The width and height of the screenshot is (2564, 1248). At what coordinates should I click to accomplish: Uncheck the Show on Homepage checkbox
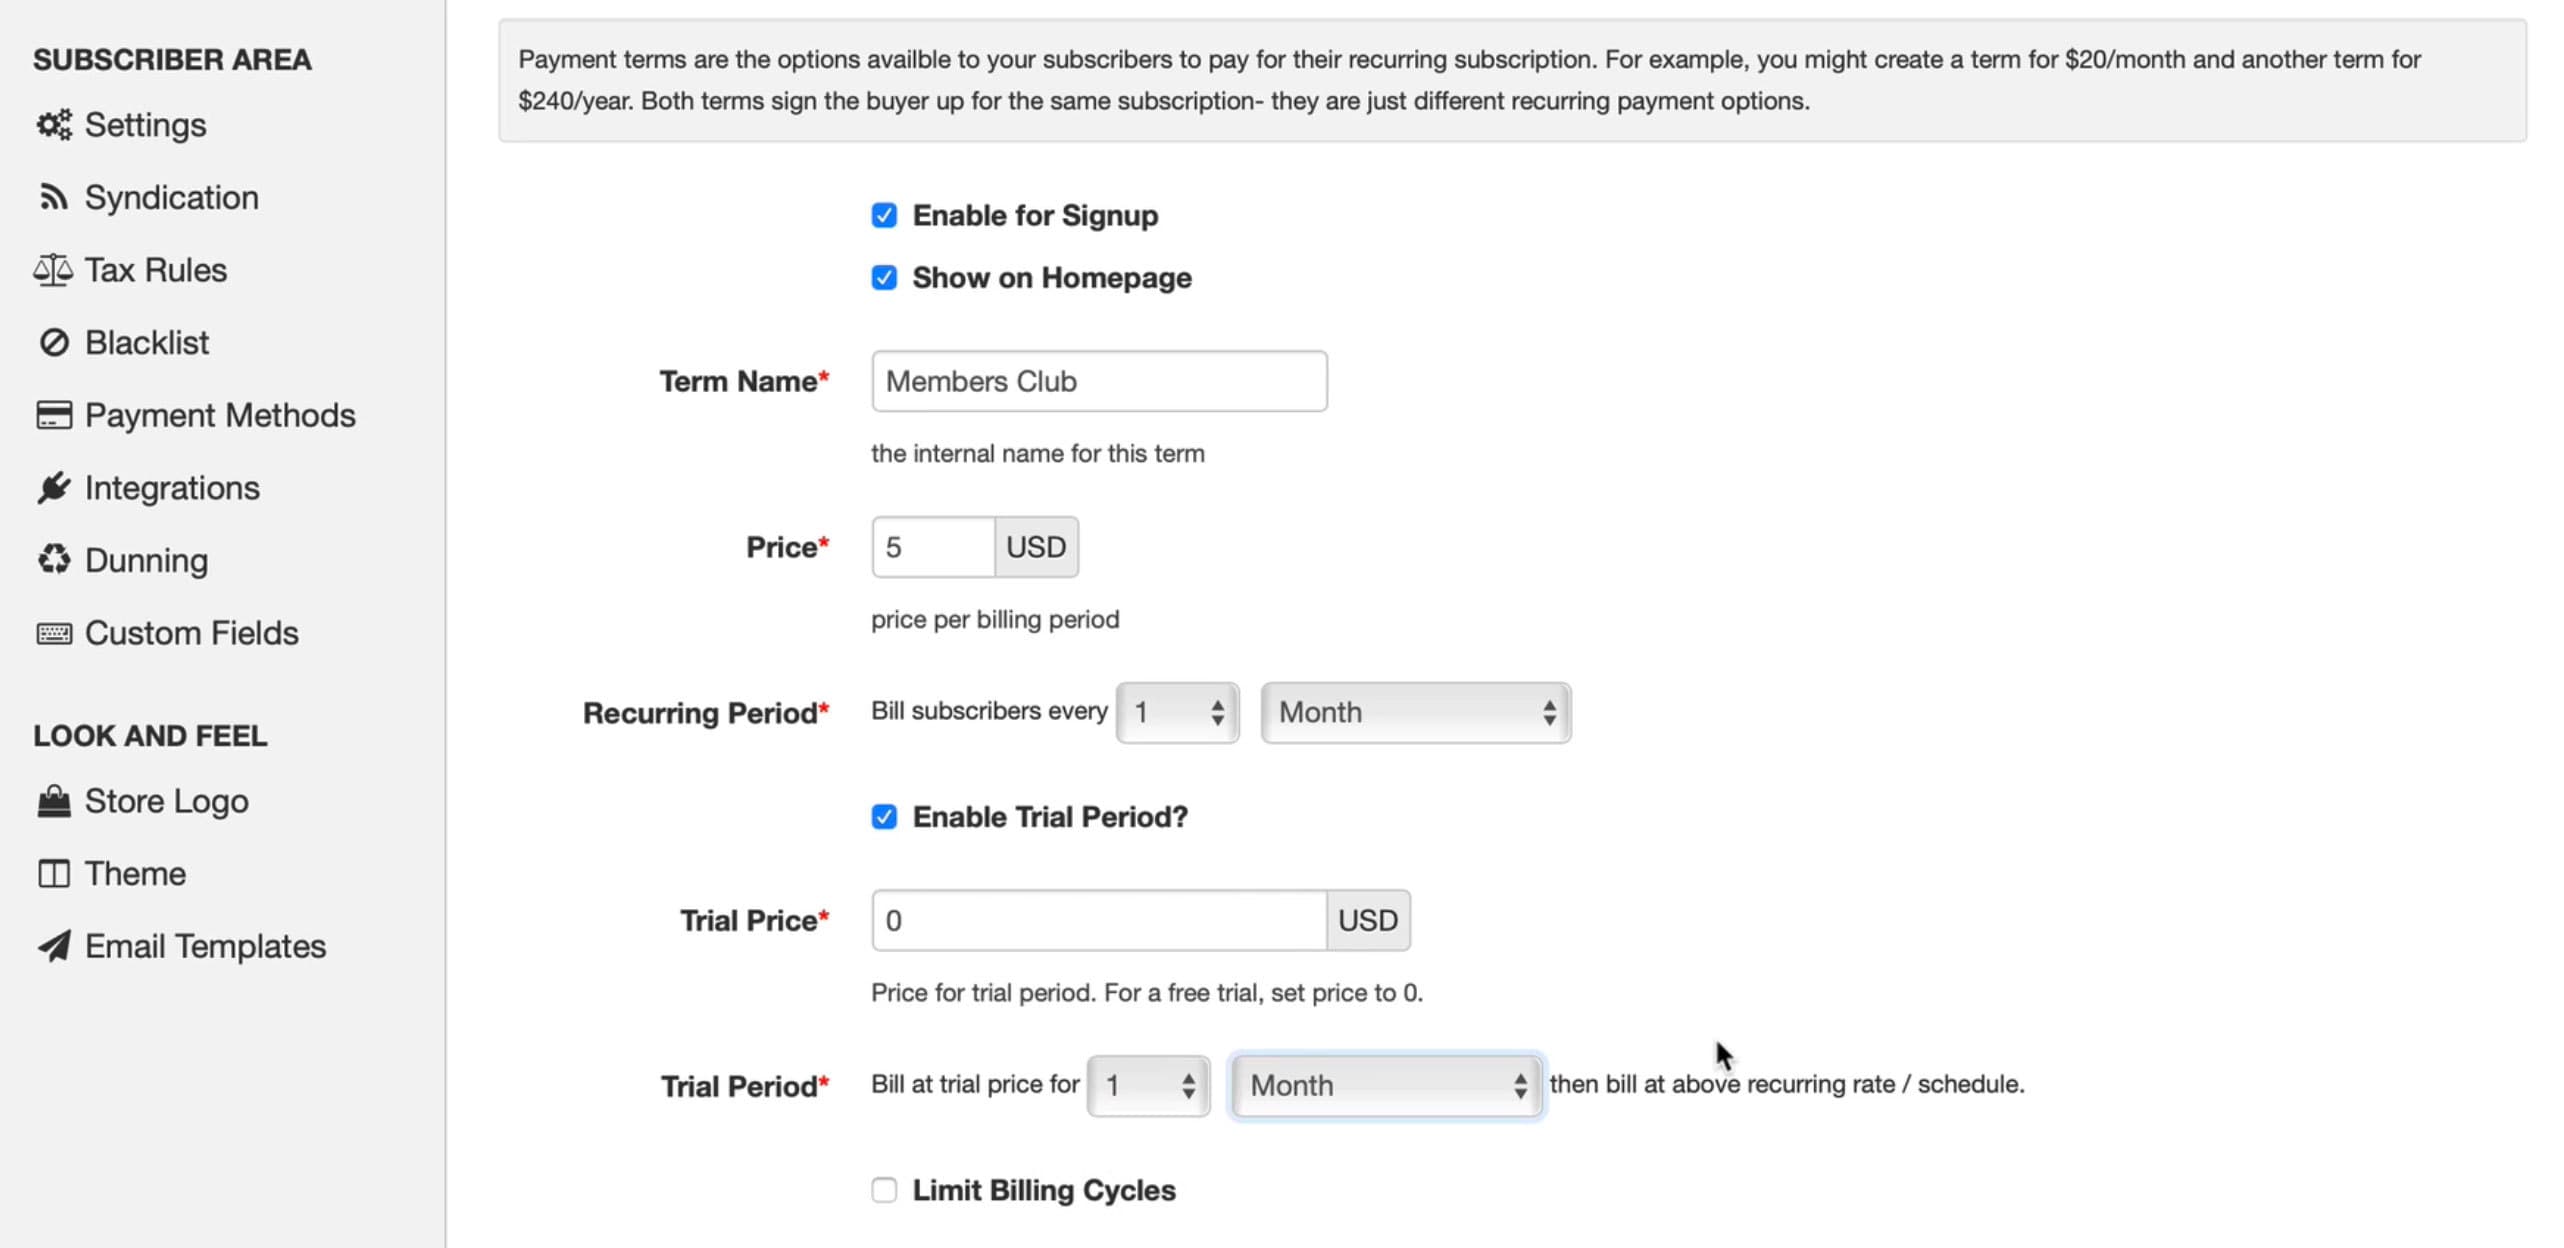pyautogui.click(x=884, y=278)
